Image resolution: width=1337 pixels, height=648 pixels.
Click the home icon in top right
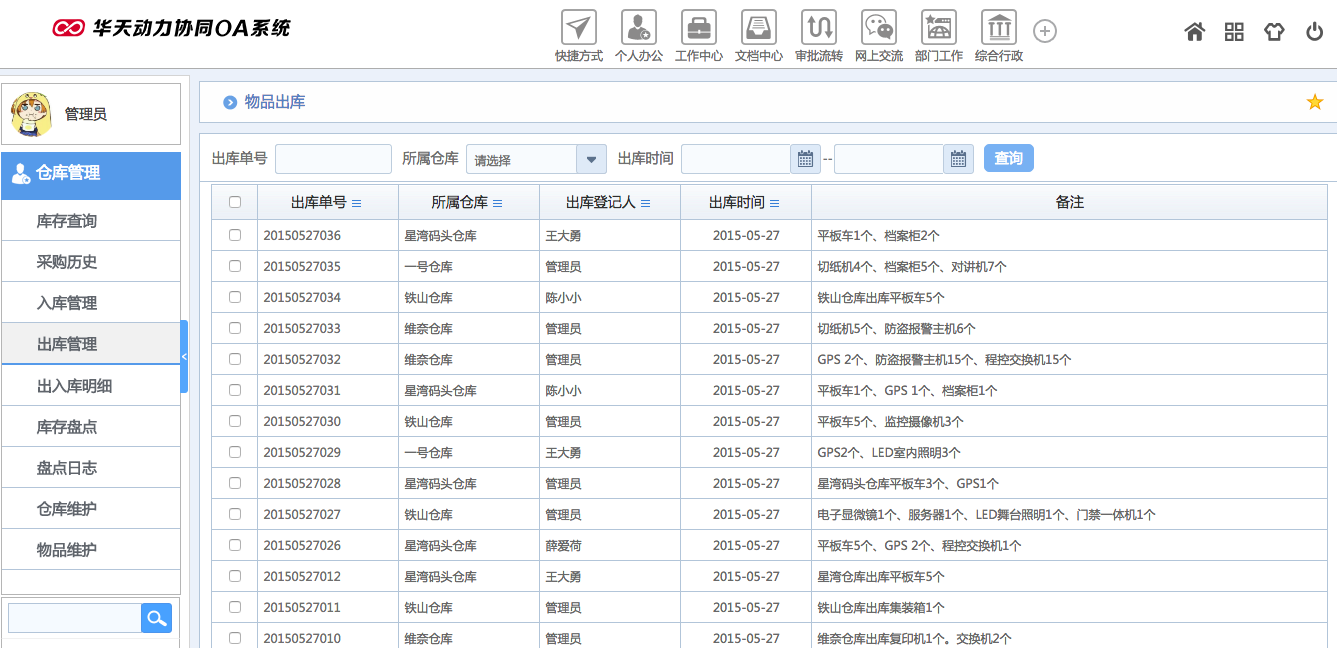(1195, 32)
